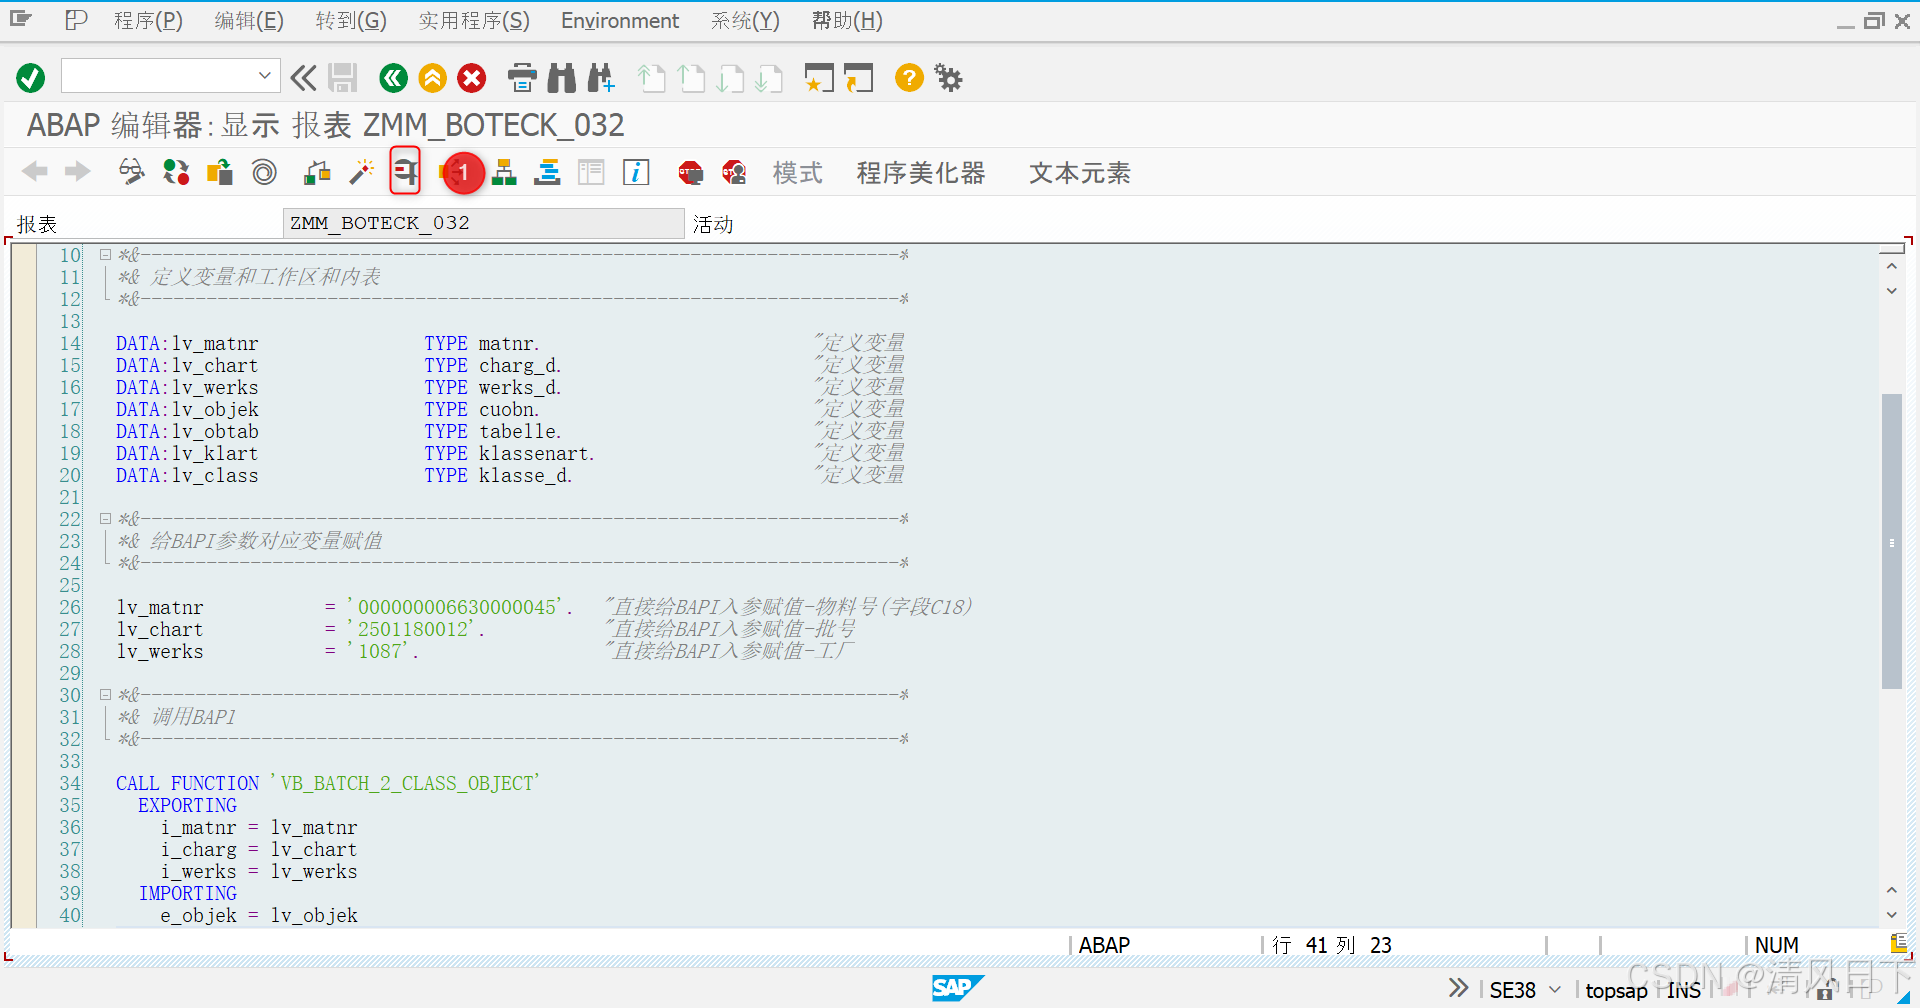Screen dimensions: 1920x1008
Task: Open Find using the binoculars icon
Action: [x=562, y=77]
